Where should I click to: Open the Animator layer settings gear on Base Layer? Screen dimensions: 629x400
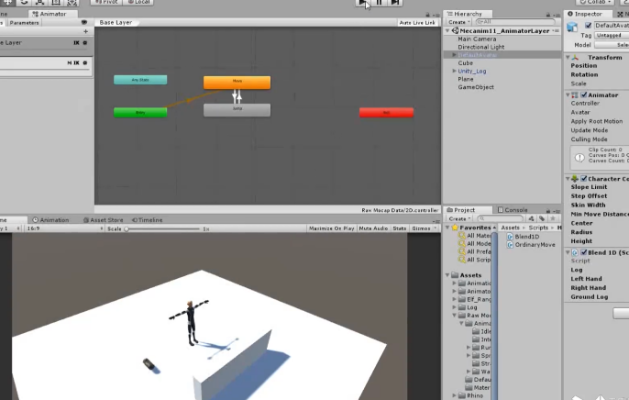(85, 43)
